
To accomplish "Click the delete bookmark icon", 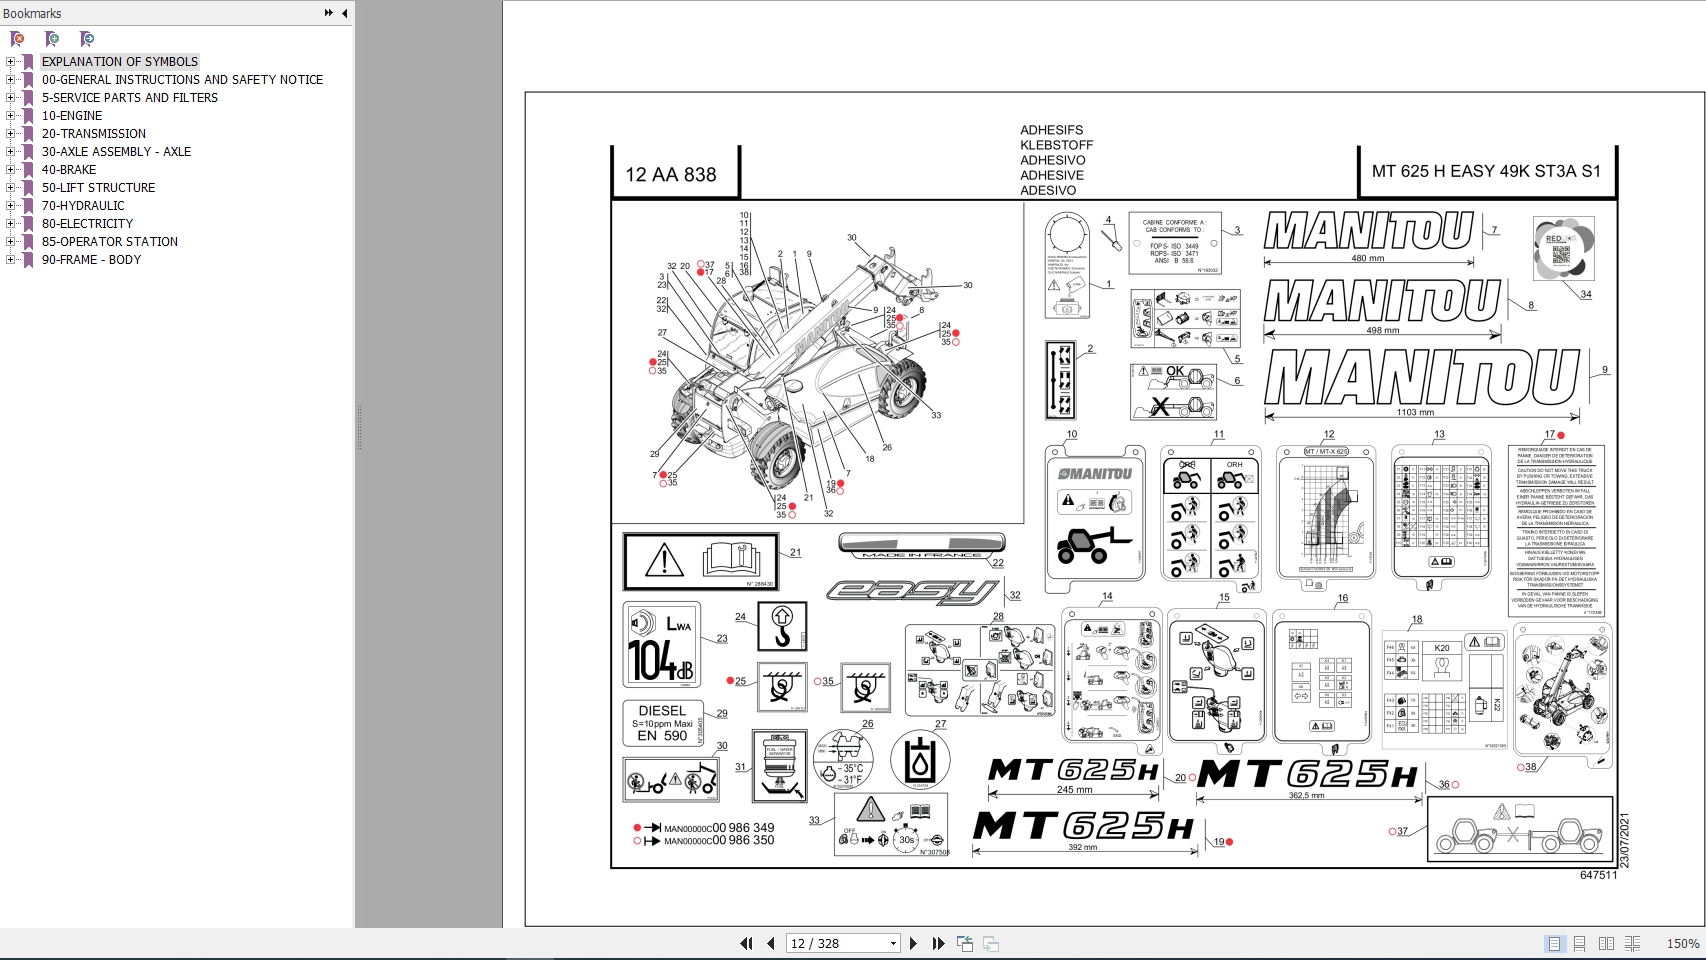I will pos(17,39).
